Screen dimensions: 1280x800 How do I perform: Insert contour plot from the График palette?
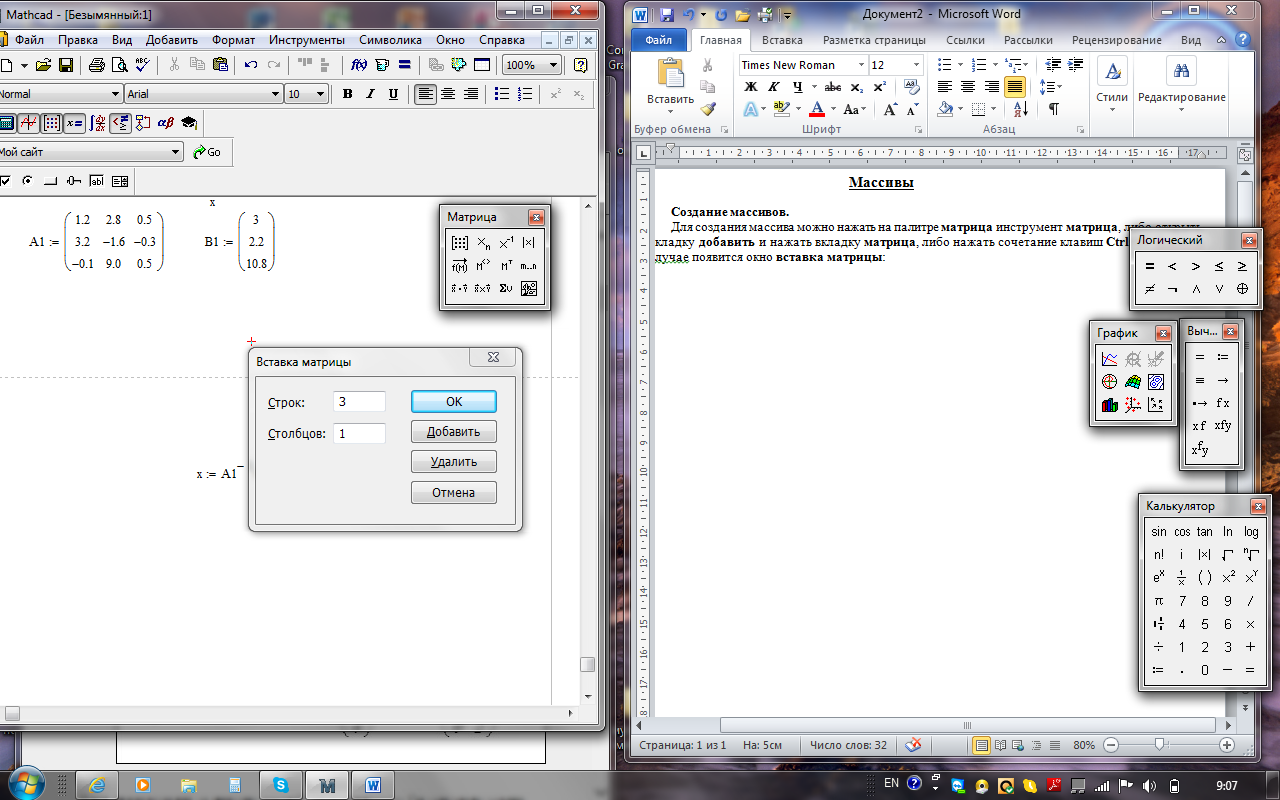(1155, 382)
